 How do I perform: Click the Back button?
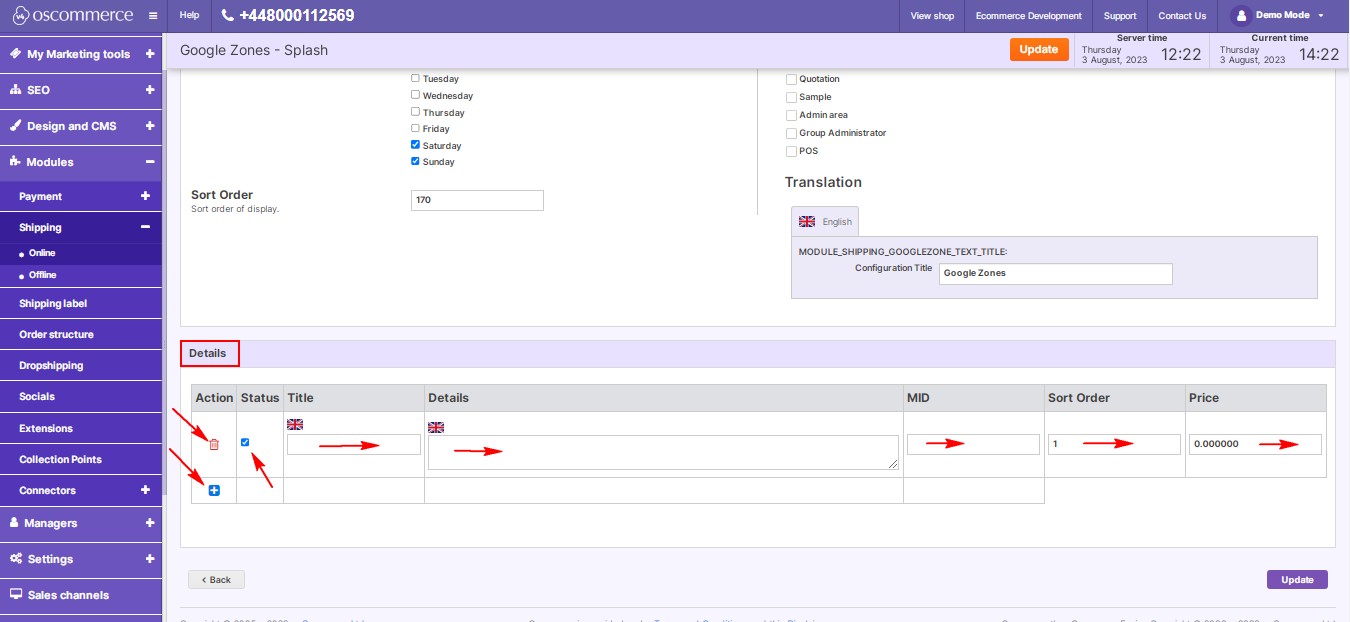point(216,580)
